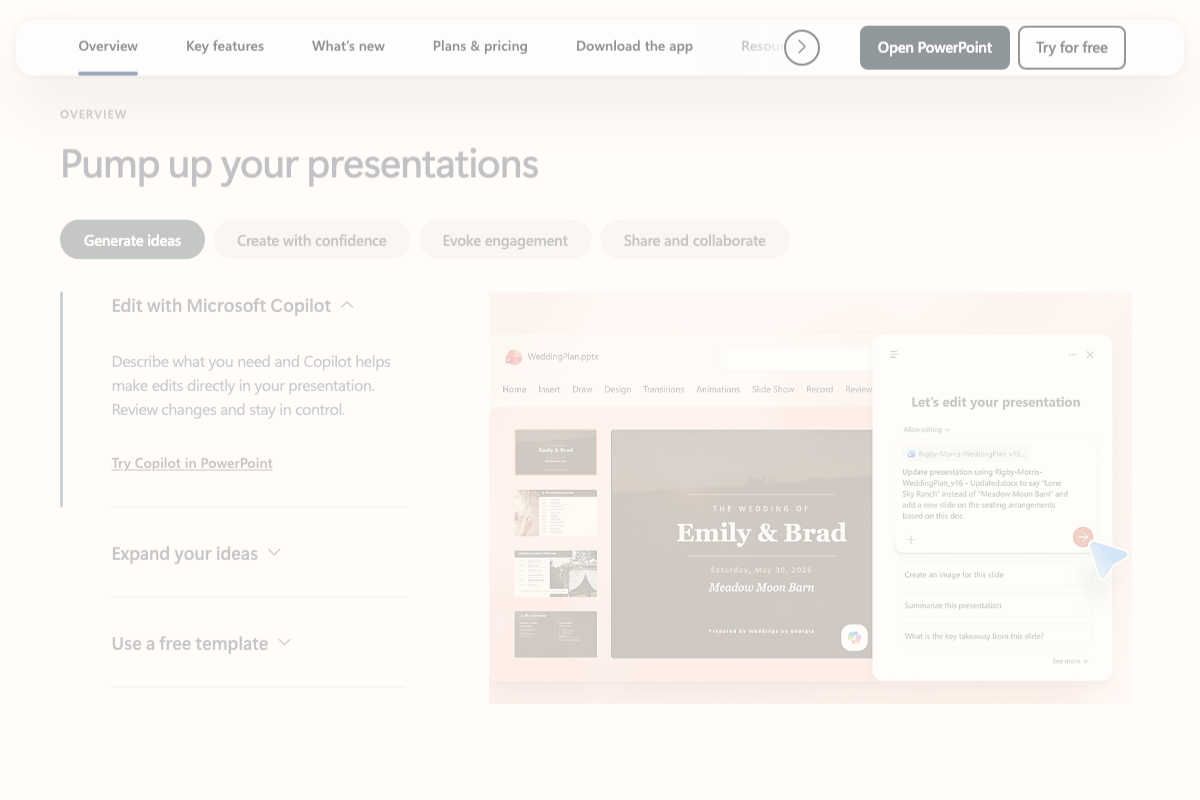The height and width of the screenshot is (800, 1200).
Task: Click the PowerPoint icon beside WeddingPlan.pptx
Action: 514,357
